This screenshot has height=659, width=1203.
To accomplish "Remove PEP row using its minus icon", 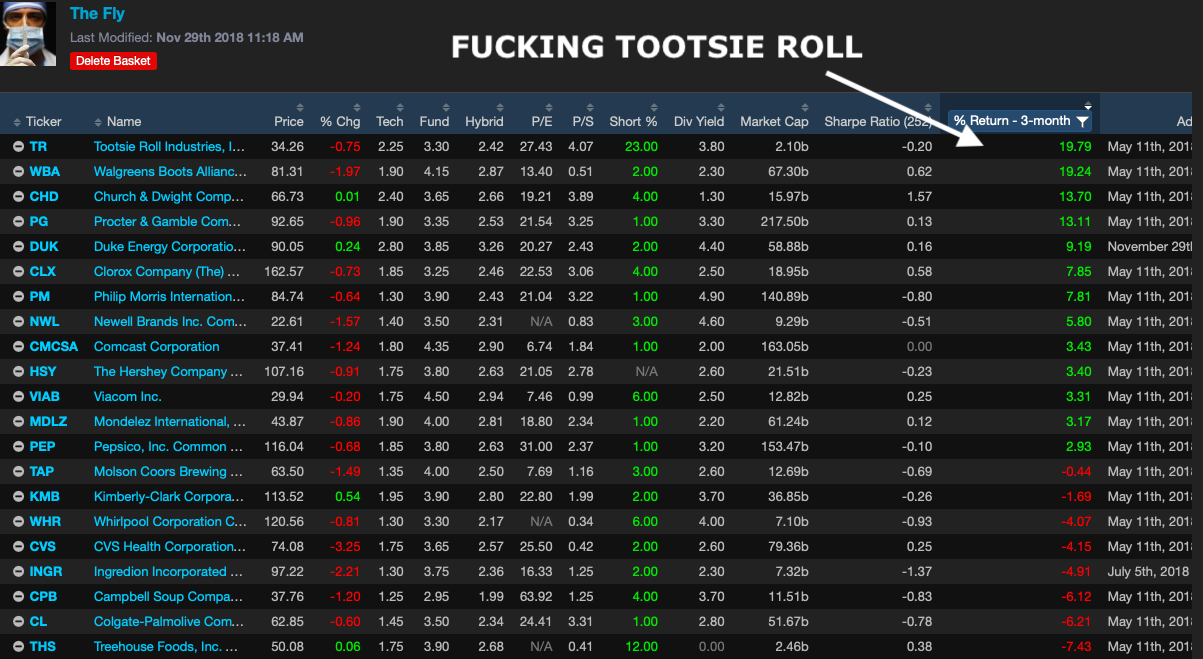I will pyautogui.click(x=18, y=446).
